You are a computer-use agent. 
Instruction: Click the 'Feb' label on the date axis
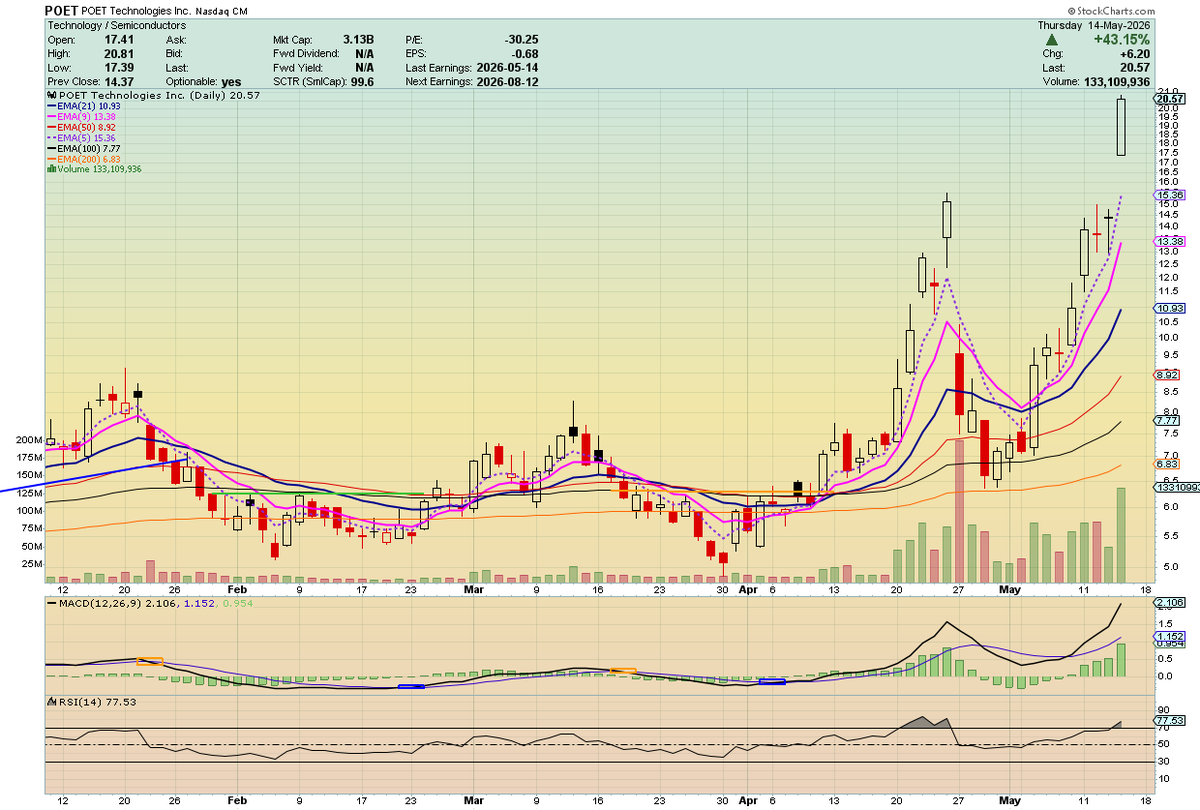(237, 590)
